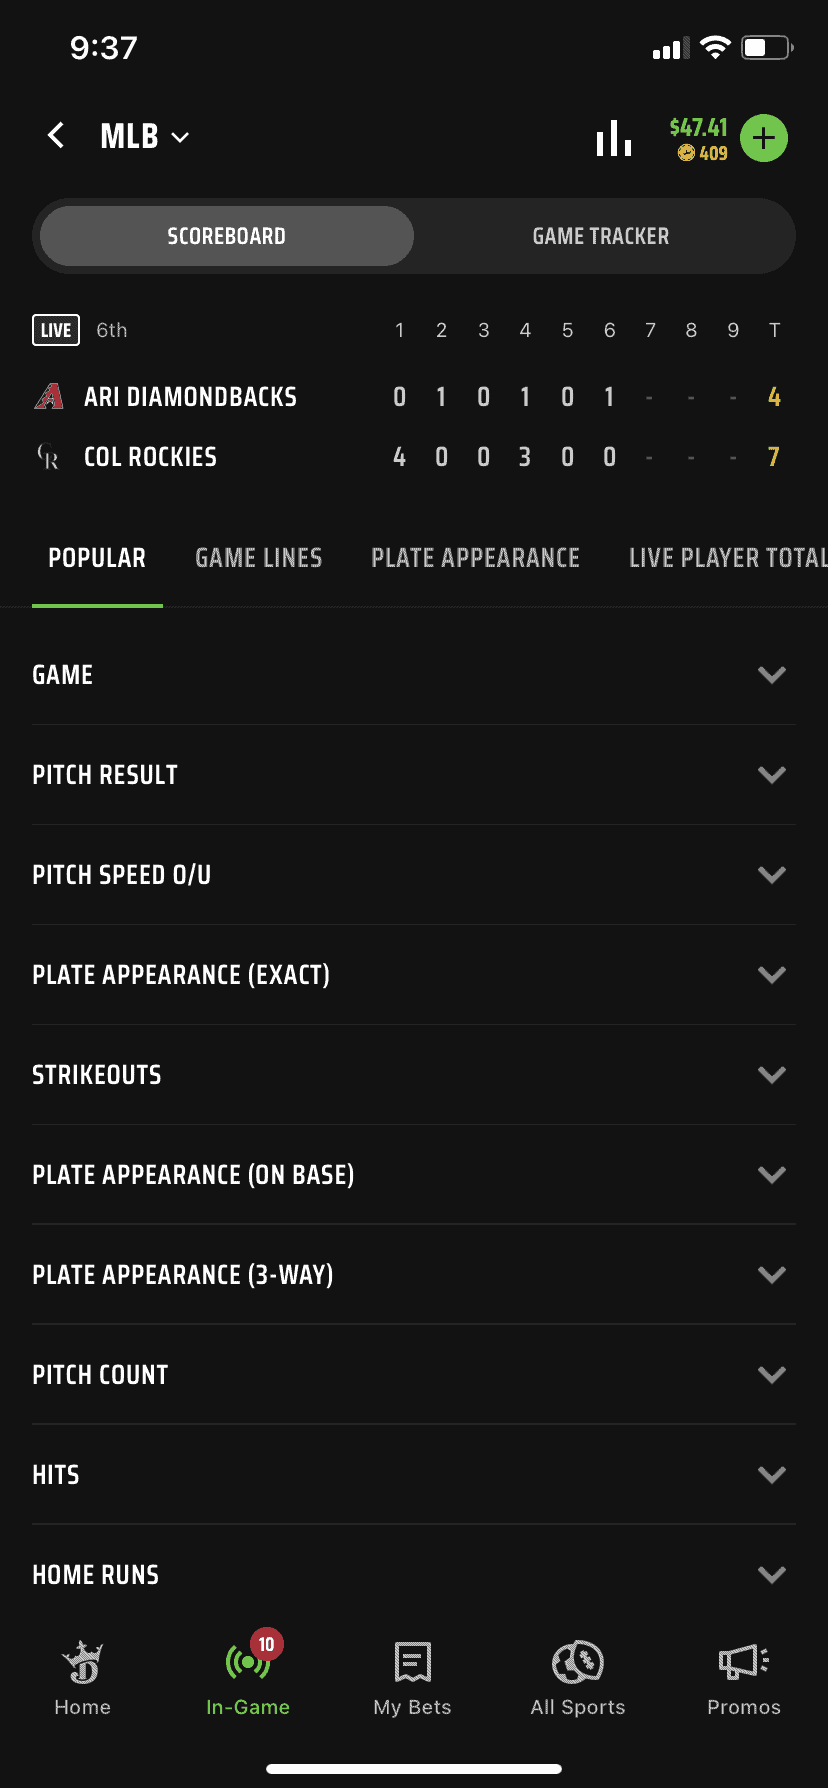Open the MLB sport selector dropdown
The image size is (828, 1788).
click(145, 136)
